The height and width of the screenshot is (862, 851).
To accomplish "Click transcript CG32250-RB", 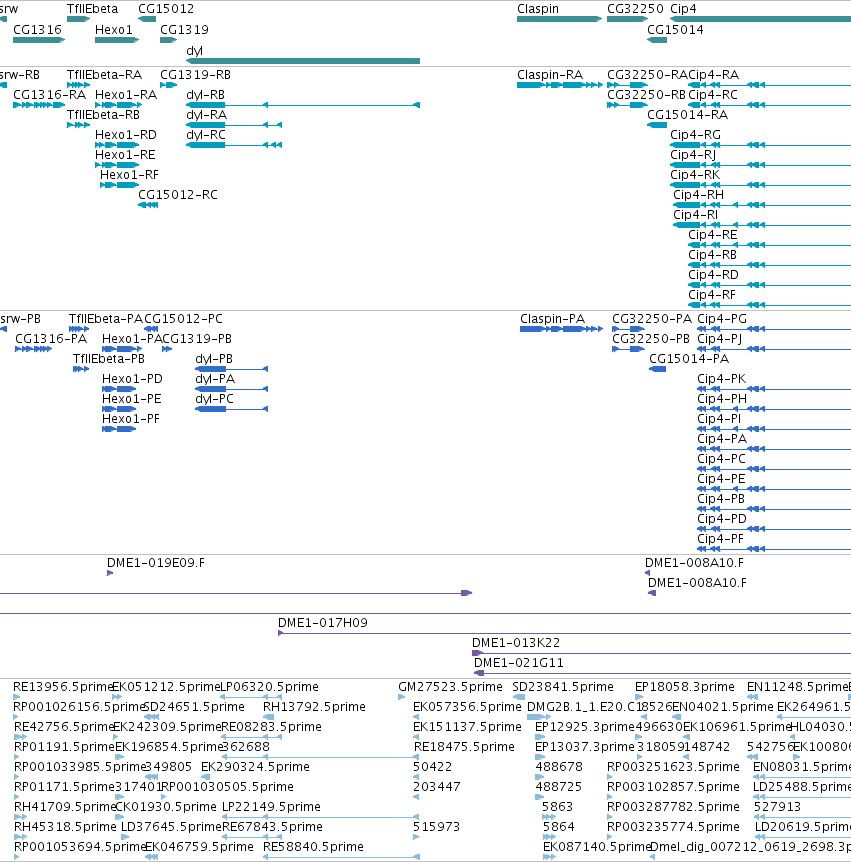I will [627, 105].
